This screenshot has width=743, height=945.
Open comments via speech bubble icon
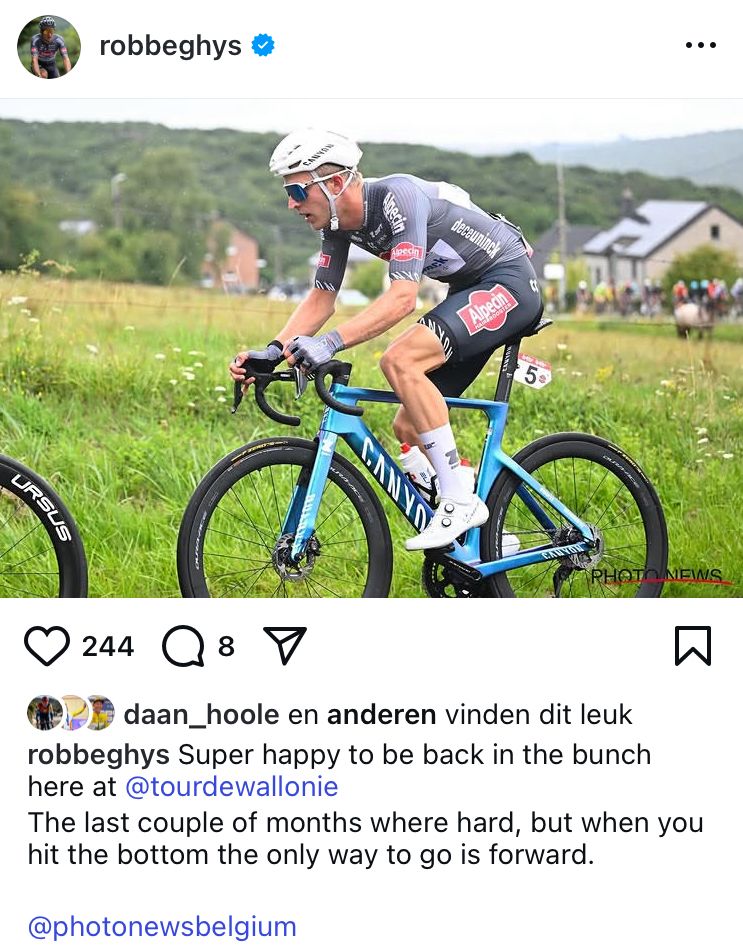pyautogui.click(x=183, y=646)
